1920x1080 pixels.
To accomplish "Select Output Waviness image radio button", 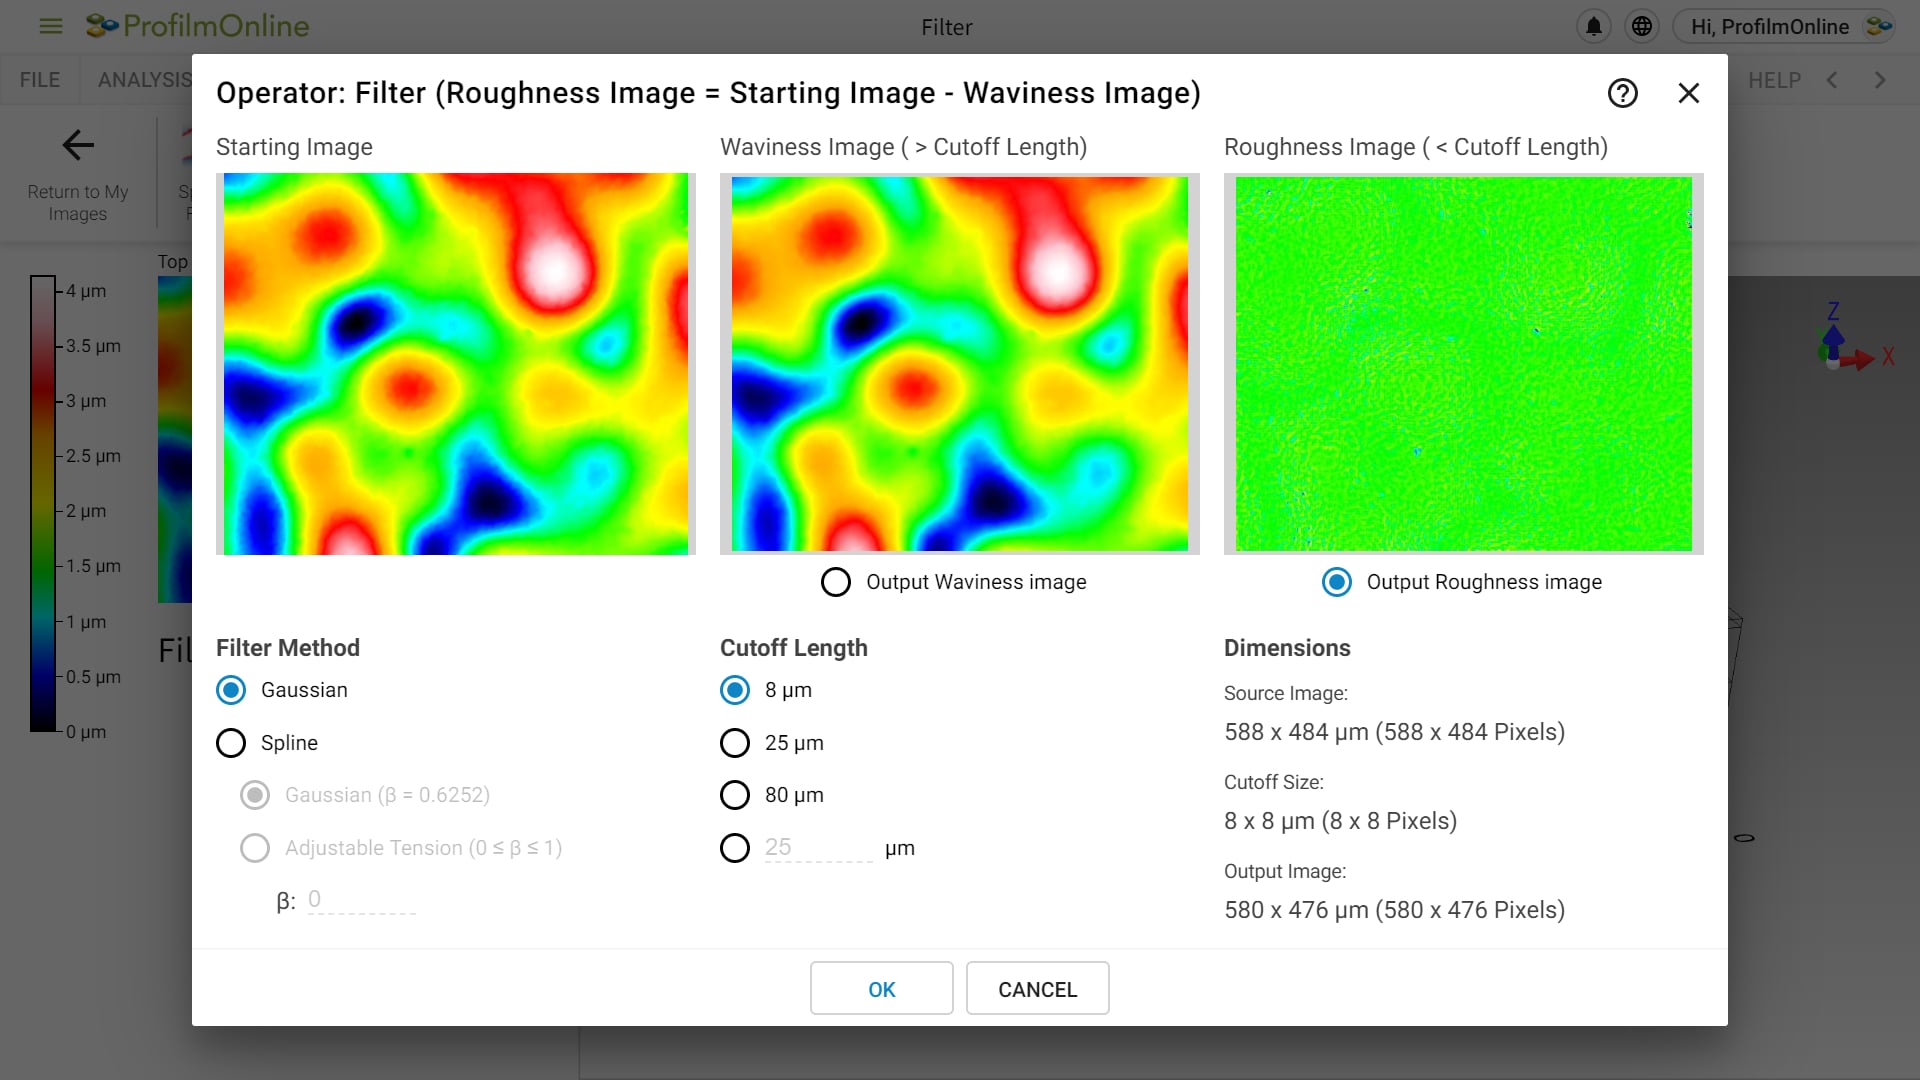I will coord(836,582).
